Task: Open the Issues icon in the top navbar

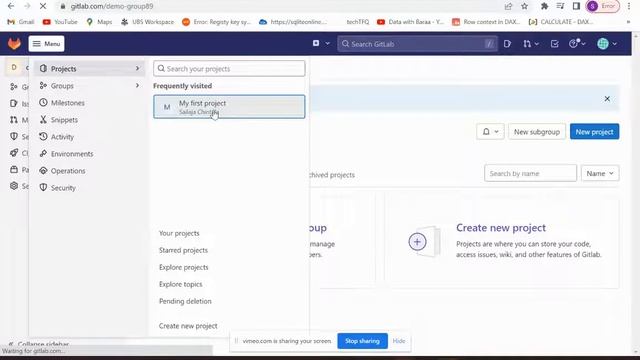Action: click(x=507, y=44)
